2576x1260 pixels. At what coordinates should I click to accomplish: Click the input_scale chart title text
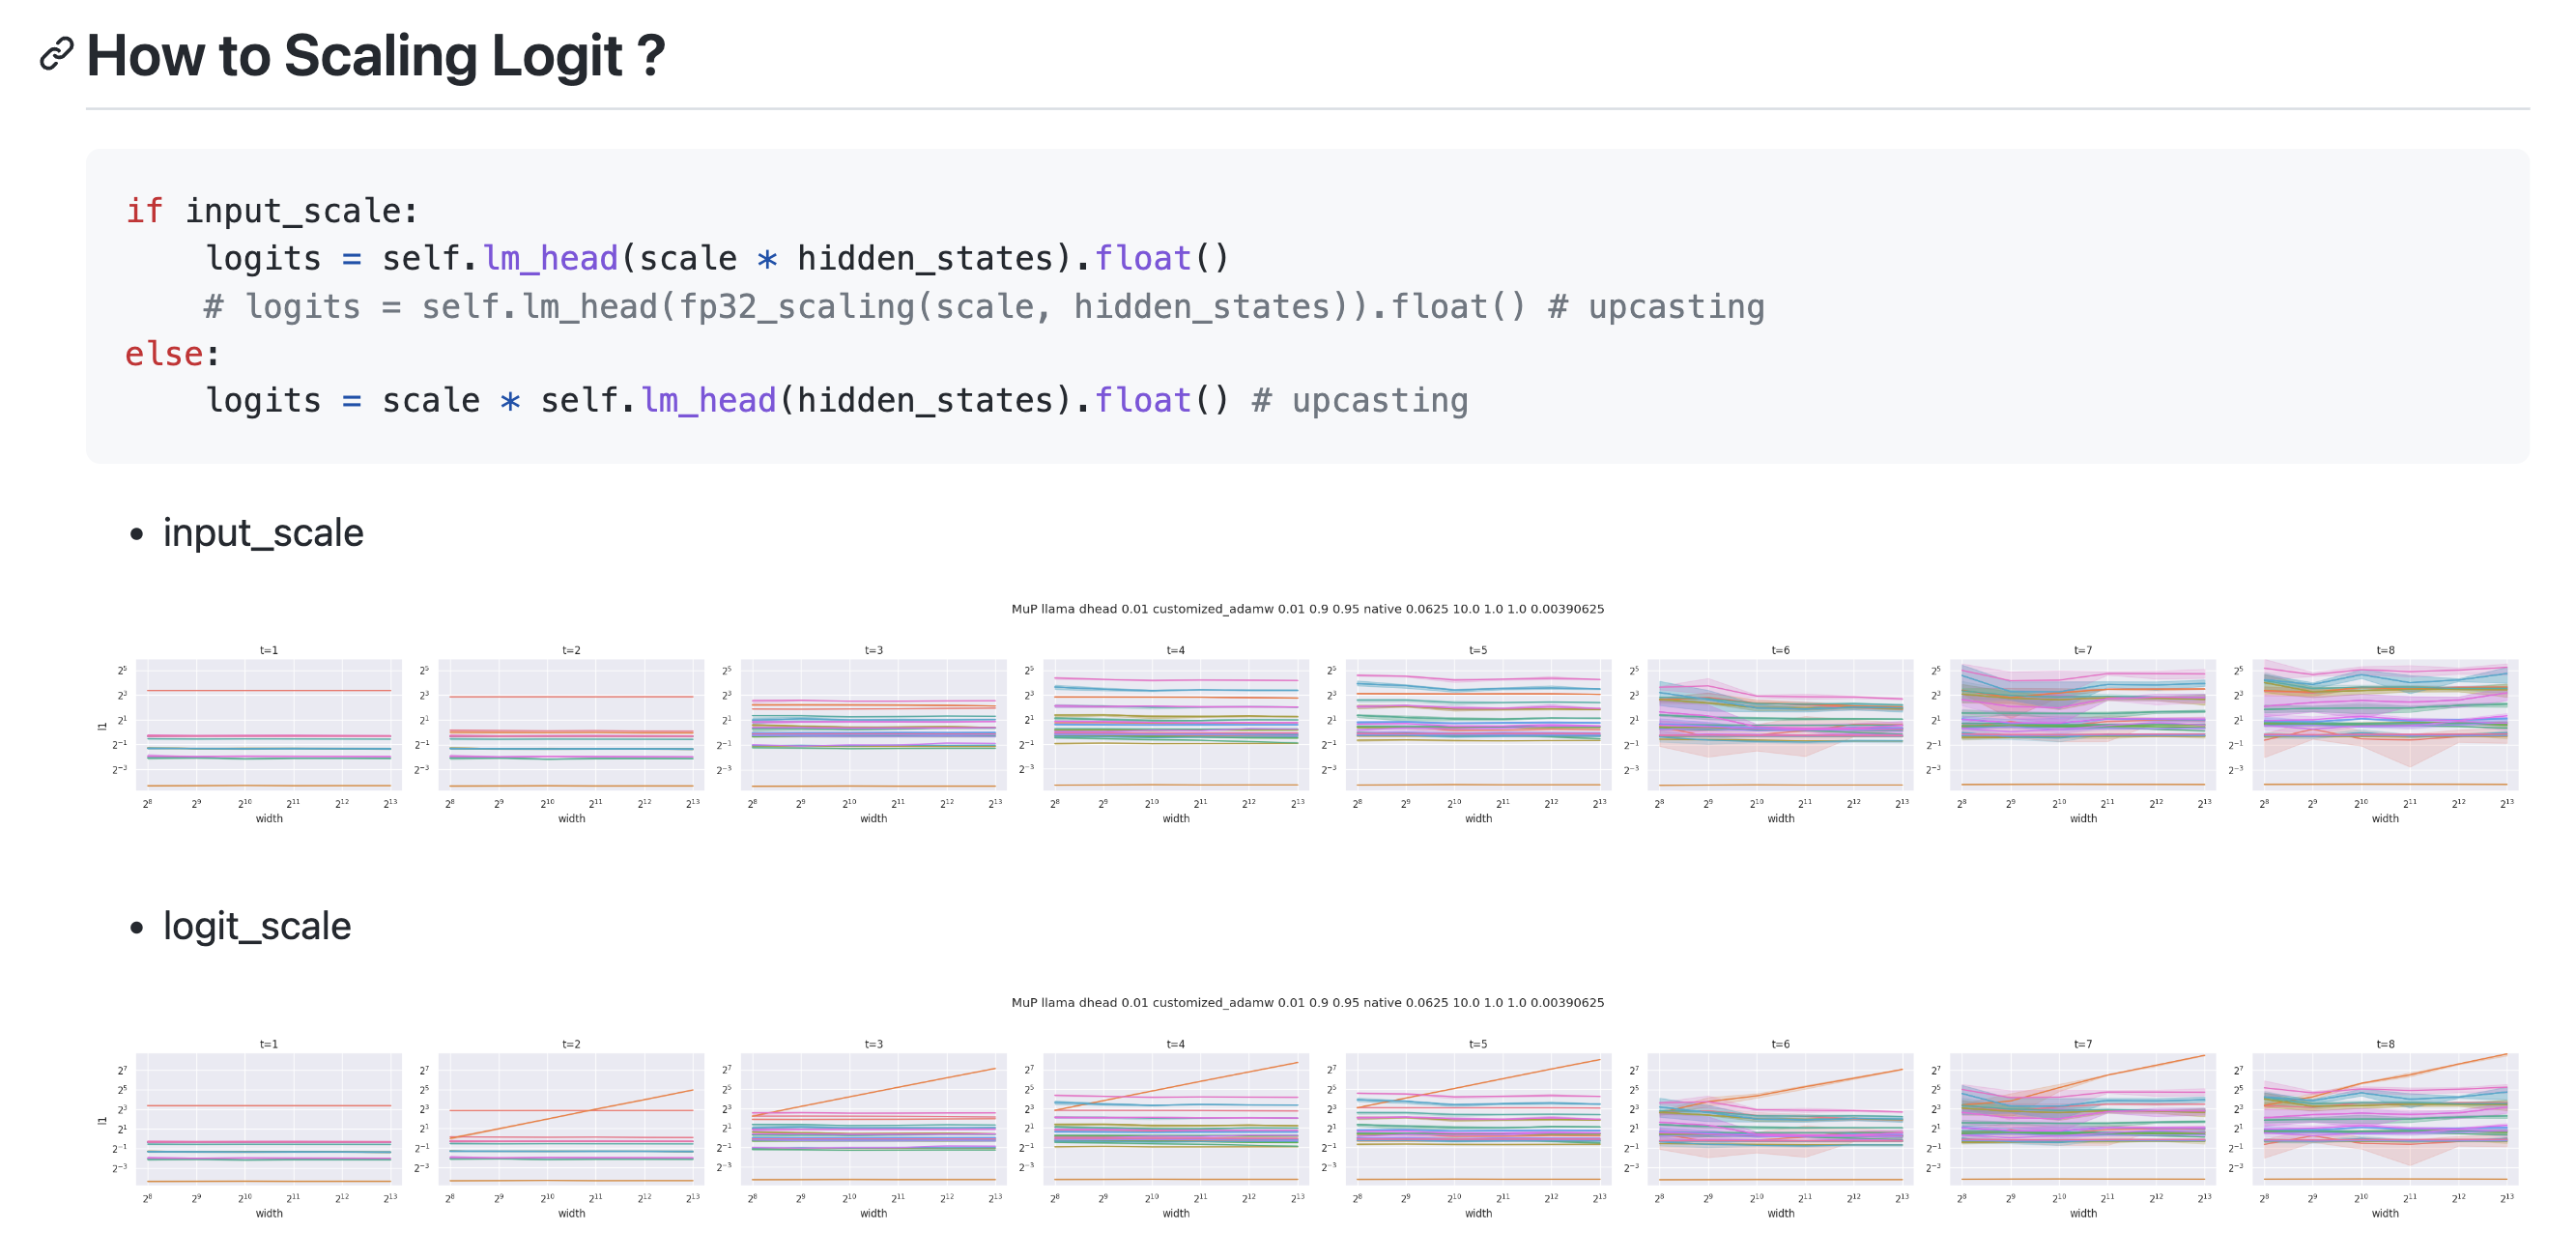coord(1307,609)
